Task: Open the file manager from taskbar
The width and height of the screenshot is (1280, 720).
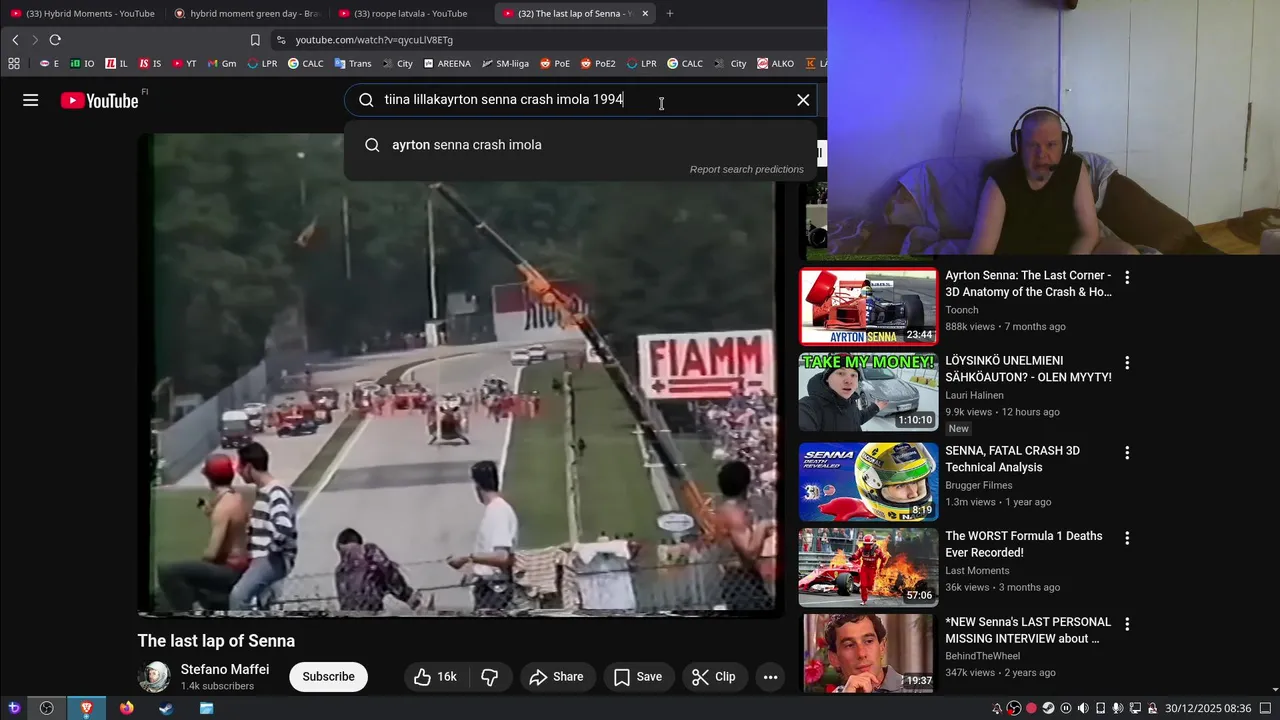Action: [206, 708]
